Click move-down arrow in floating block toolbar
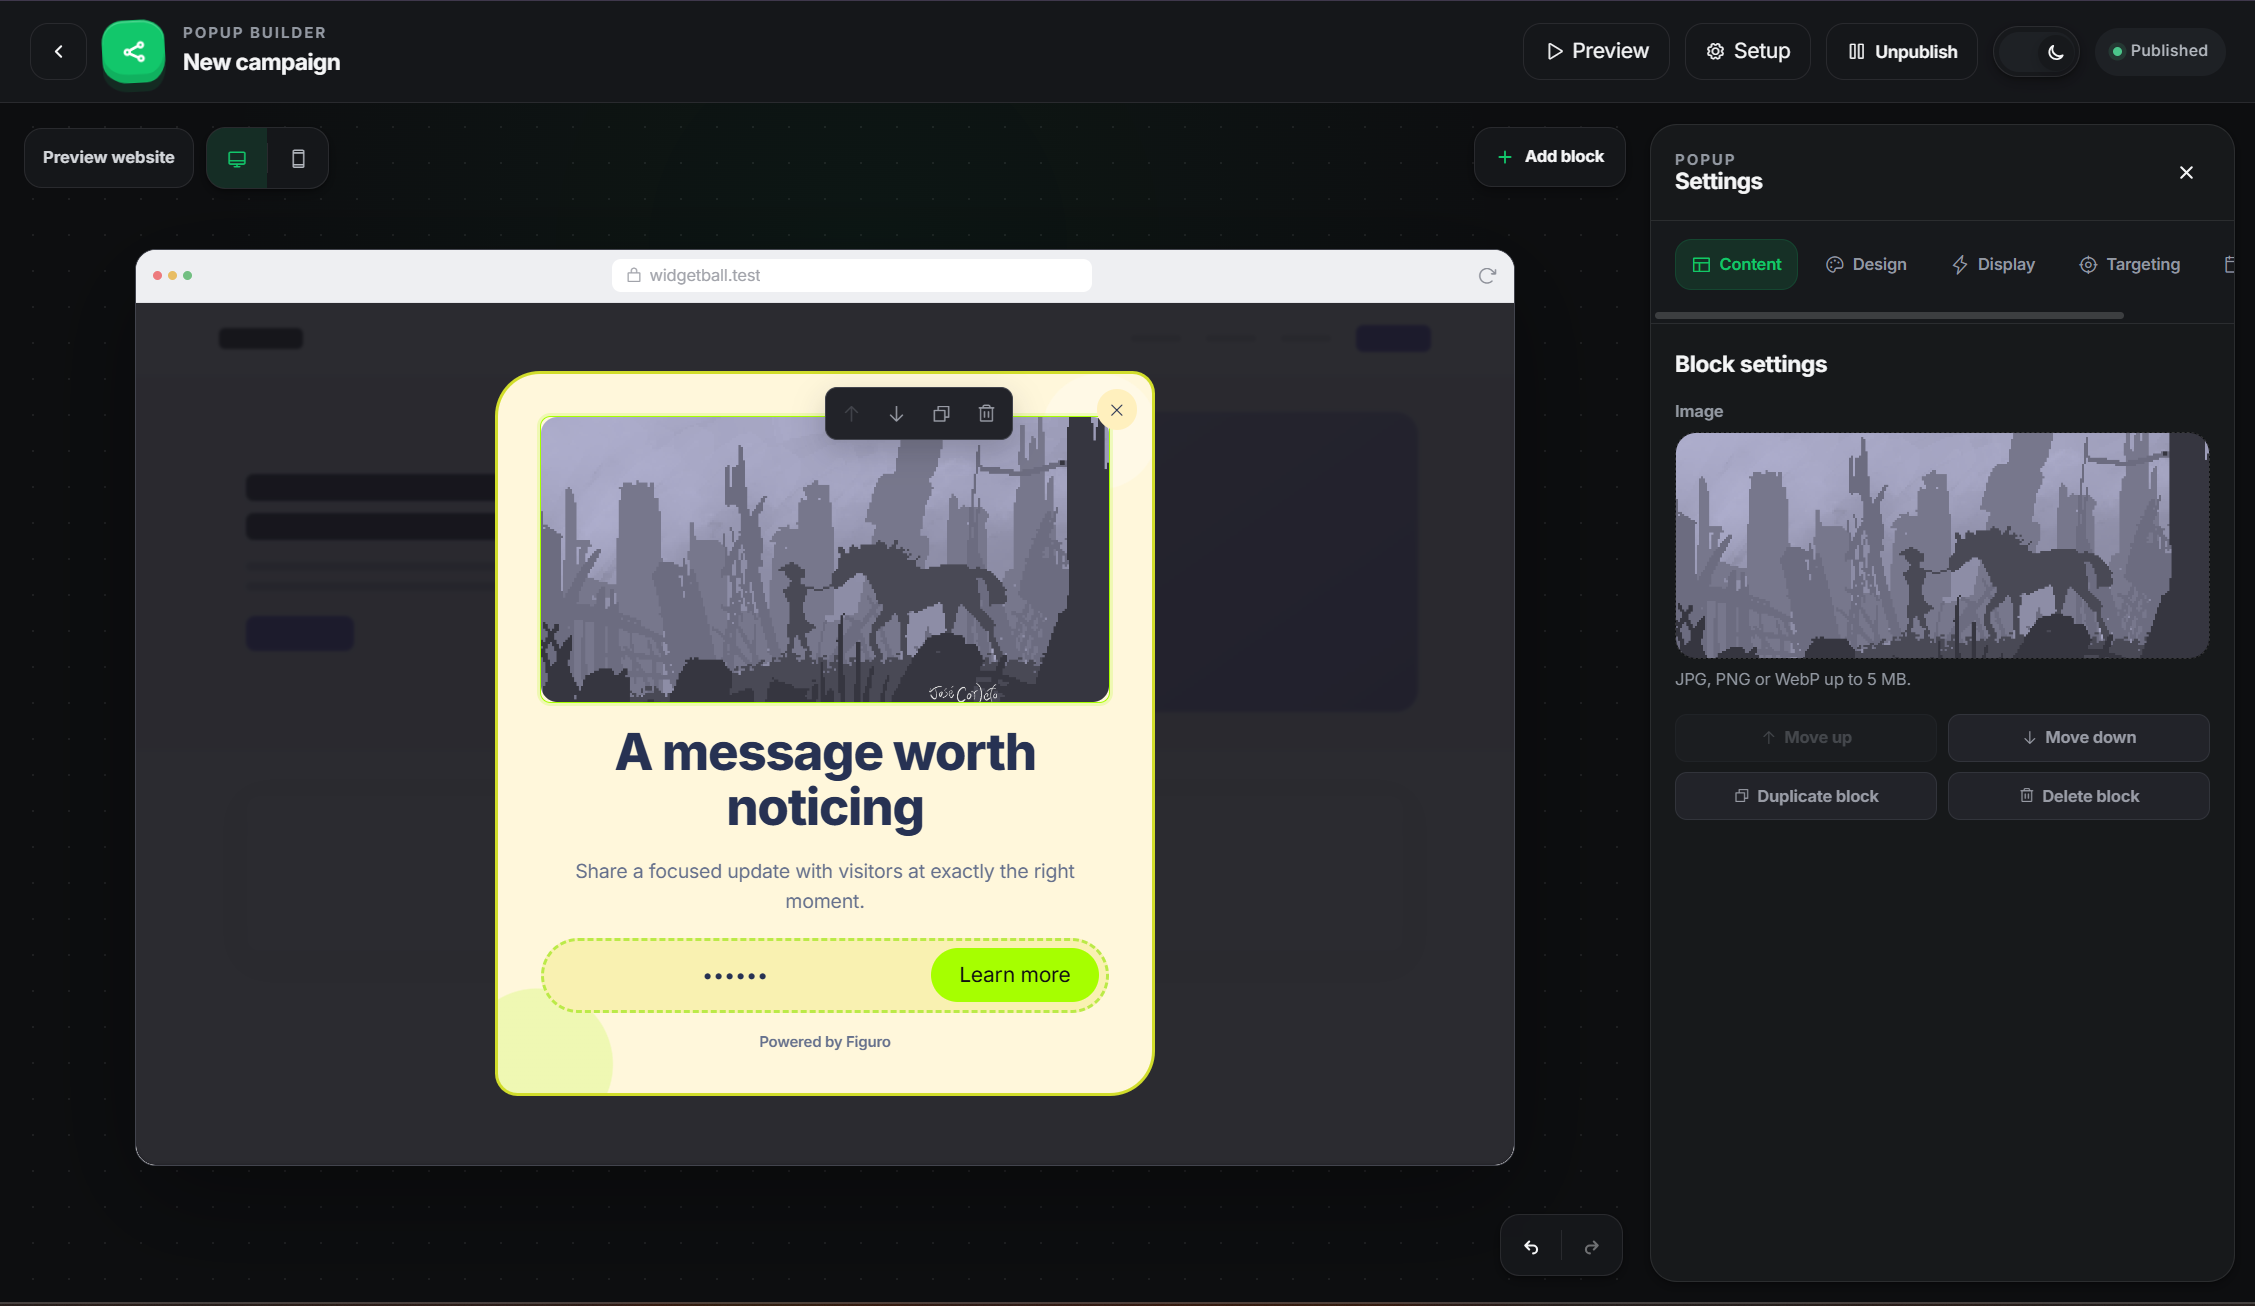This screenshot has width=2255, height=1306. click(x=896, y=414)
